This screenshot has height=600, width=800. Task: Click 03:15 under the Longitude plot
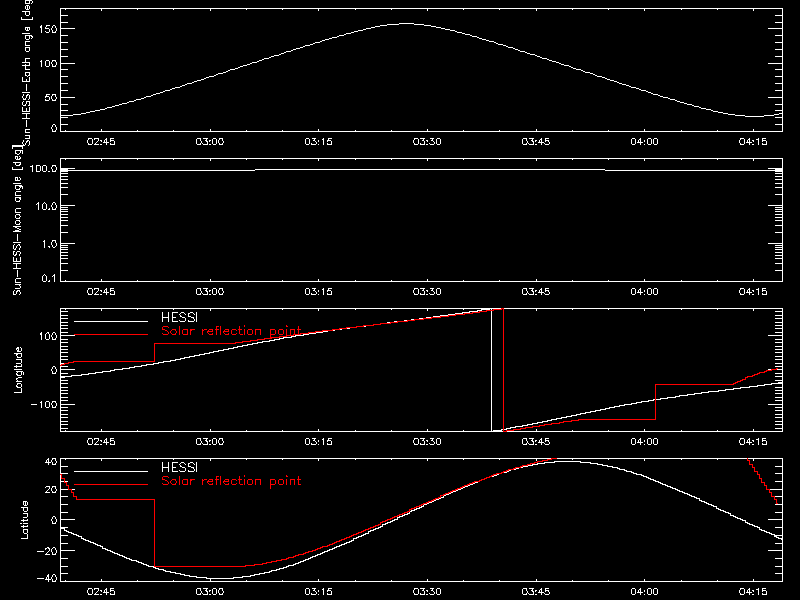click(x=318, y=442)
